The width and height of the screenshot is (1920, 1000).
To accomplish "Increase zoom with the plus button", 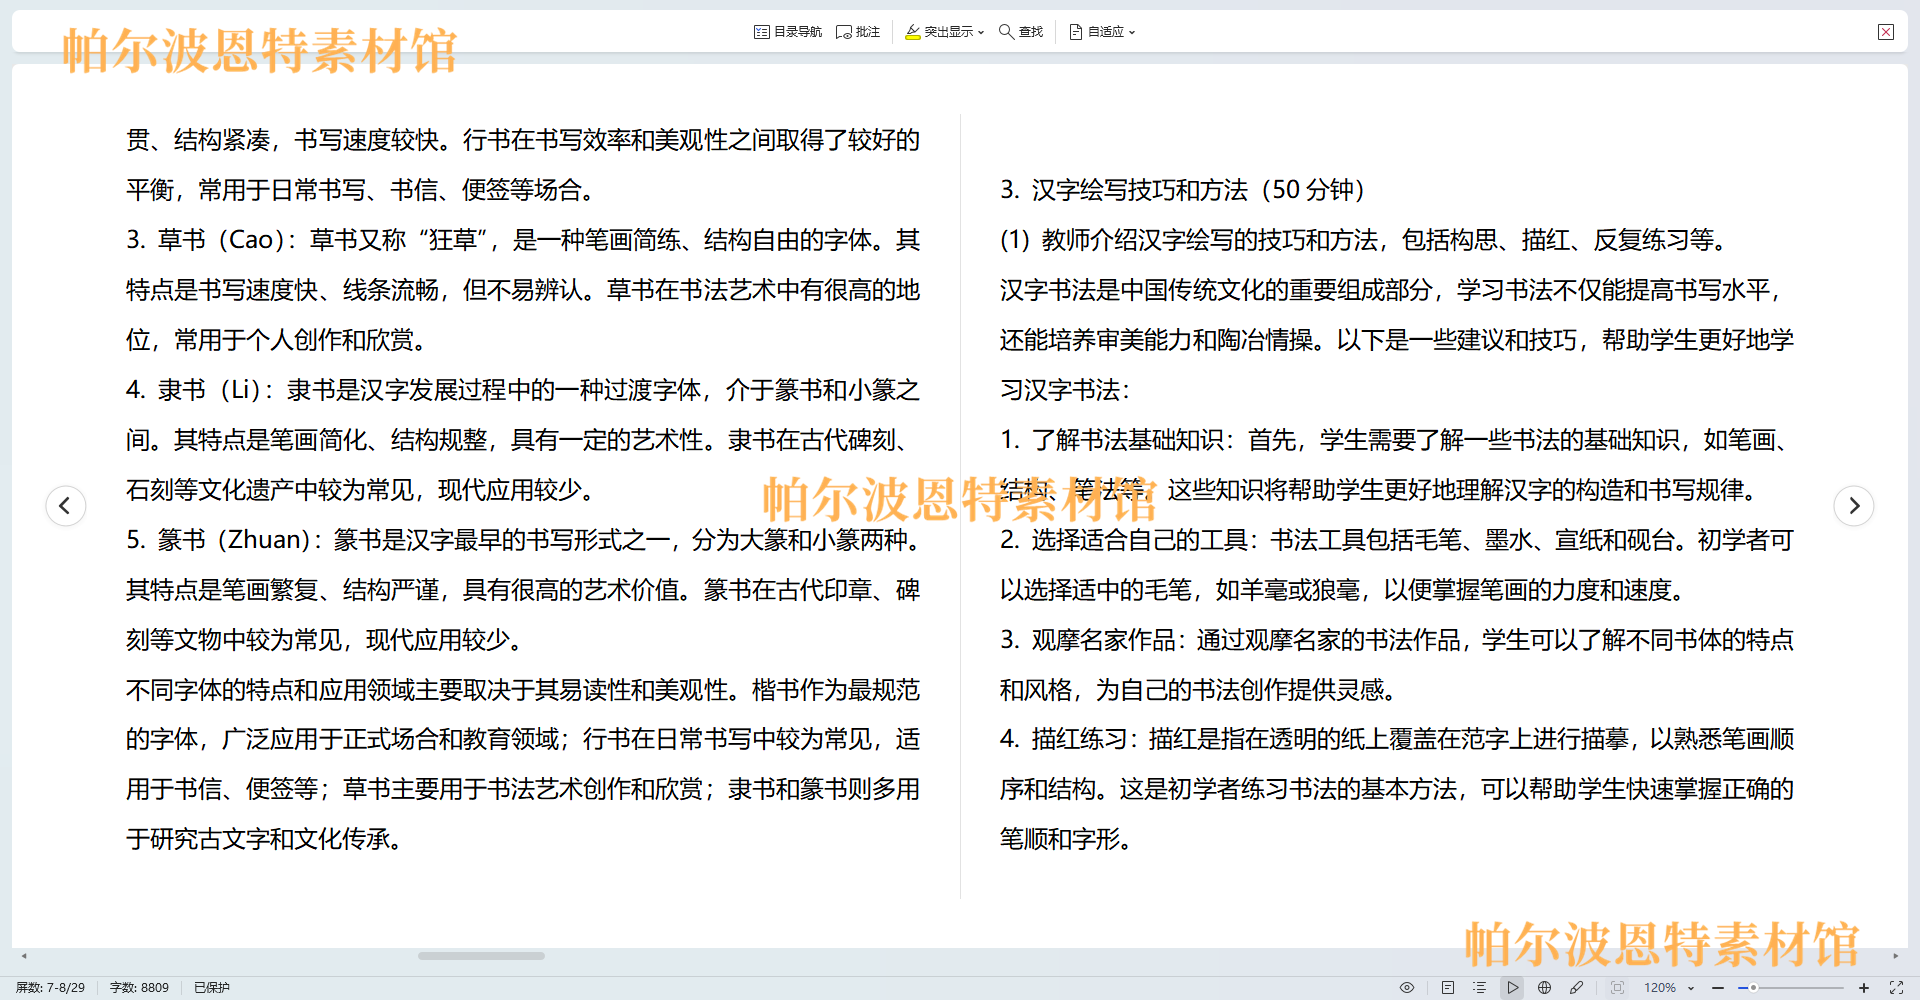I will pos(1864,987).
